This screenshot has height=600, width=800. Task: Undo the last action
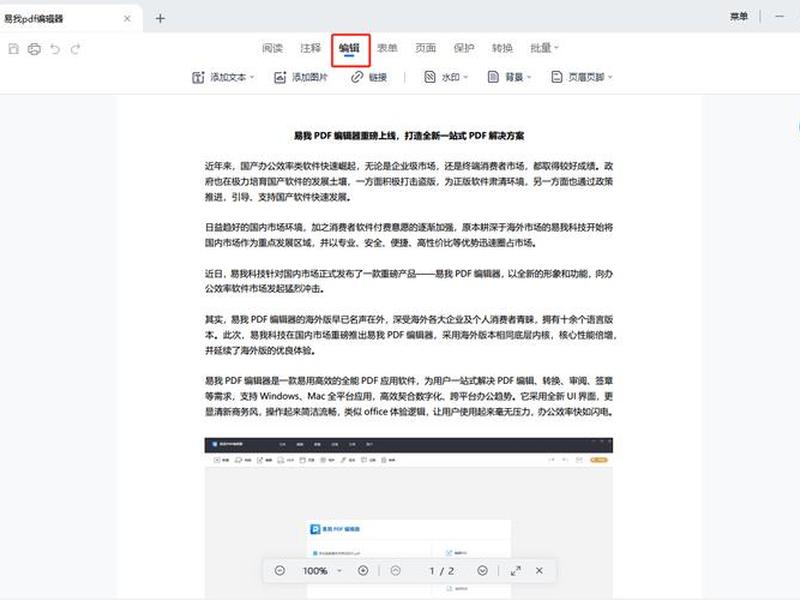55,49
